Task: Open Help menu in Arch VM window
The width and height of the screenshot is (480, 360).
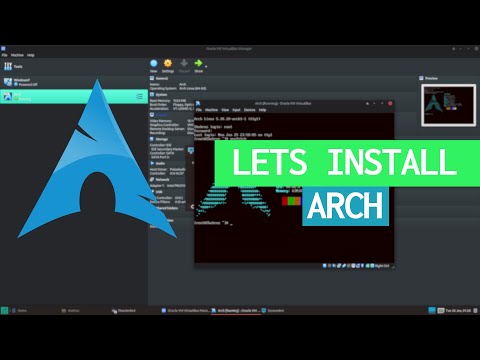Action: point(263,110)
